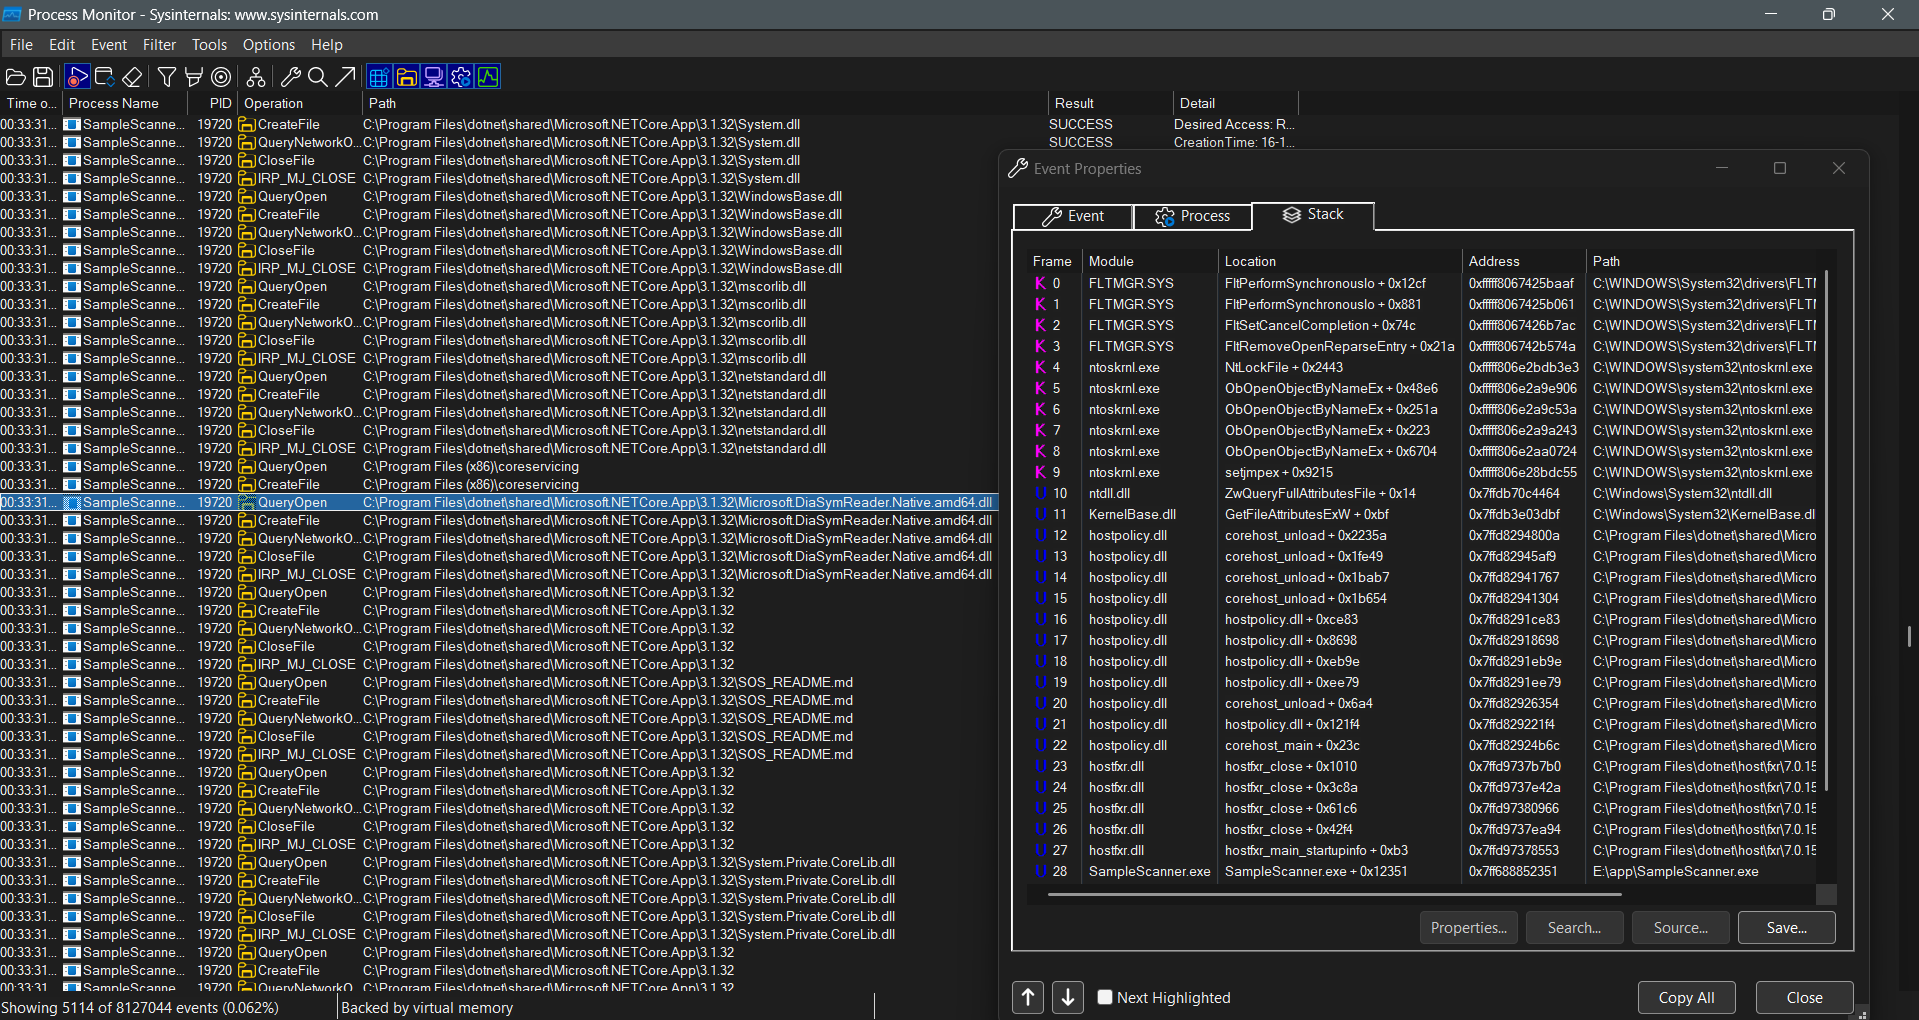Viewport: 1919px width, 1020px height.
Task: Open the Tools menu
Action: [209, 45]
